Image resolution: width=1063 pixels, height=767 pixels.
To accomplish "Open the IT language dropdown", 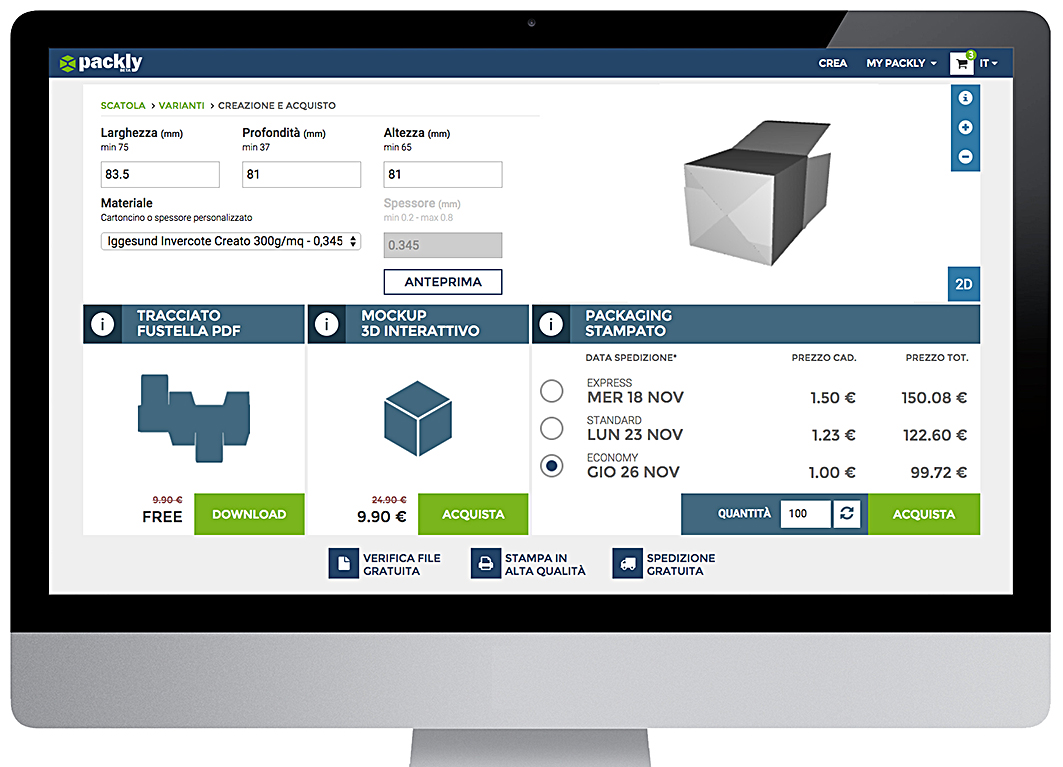I will tap(988, 63).
